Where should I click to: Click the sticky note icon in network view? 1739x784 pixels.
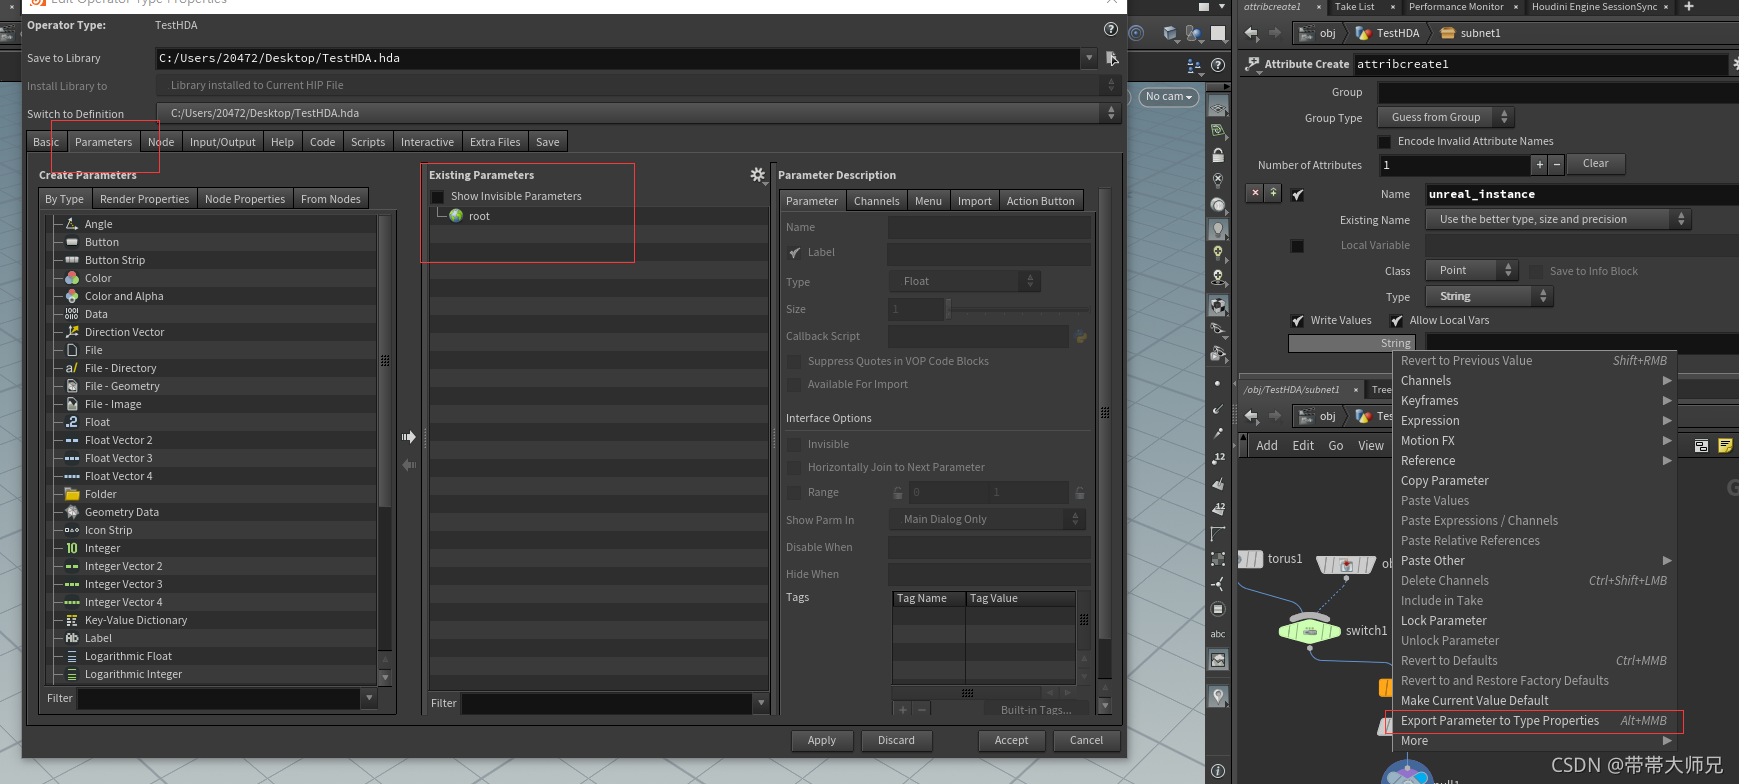[1725, 446]
